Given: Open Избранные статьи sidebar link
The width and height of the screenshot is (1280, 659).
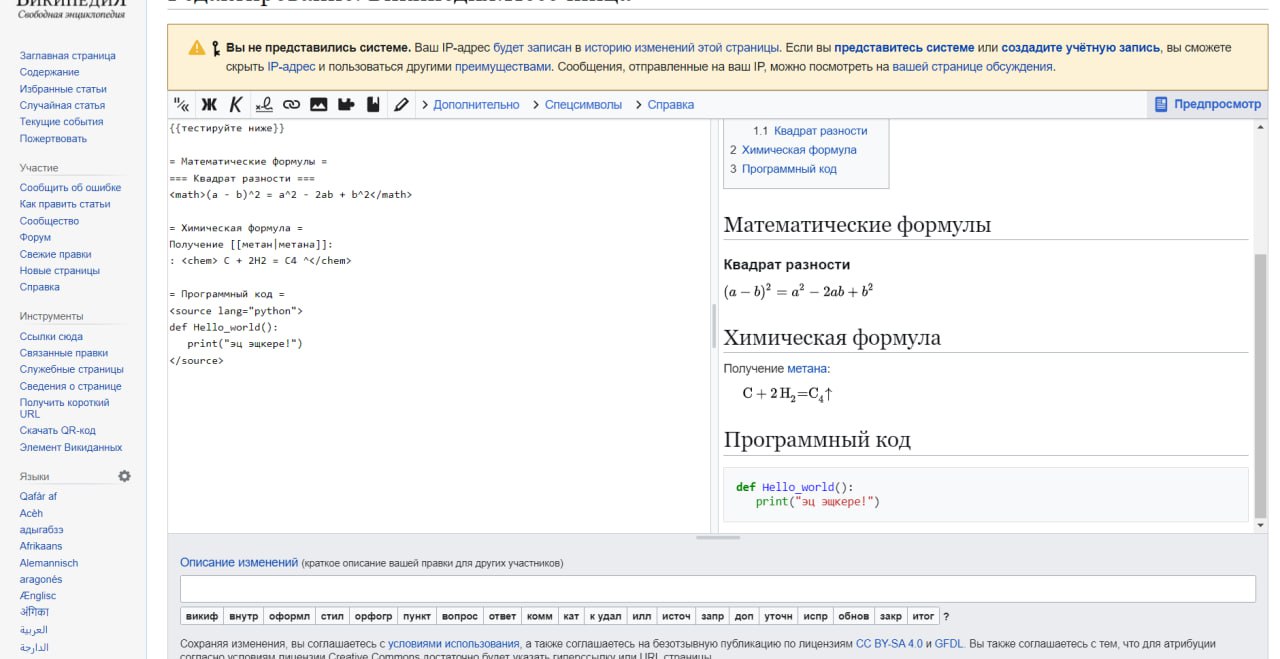Looking at the screenshot, I should pyautogui.click(x=63, y=89).
